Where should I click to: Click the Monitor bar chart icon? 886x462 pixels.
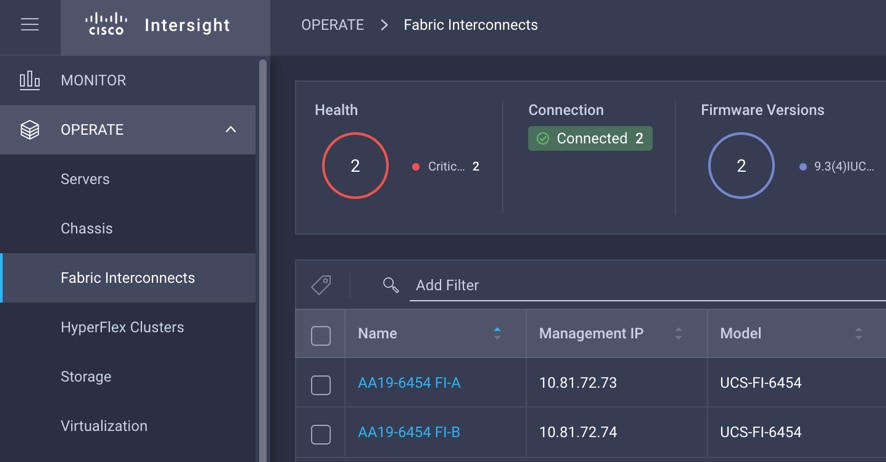30,80
